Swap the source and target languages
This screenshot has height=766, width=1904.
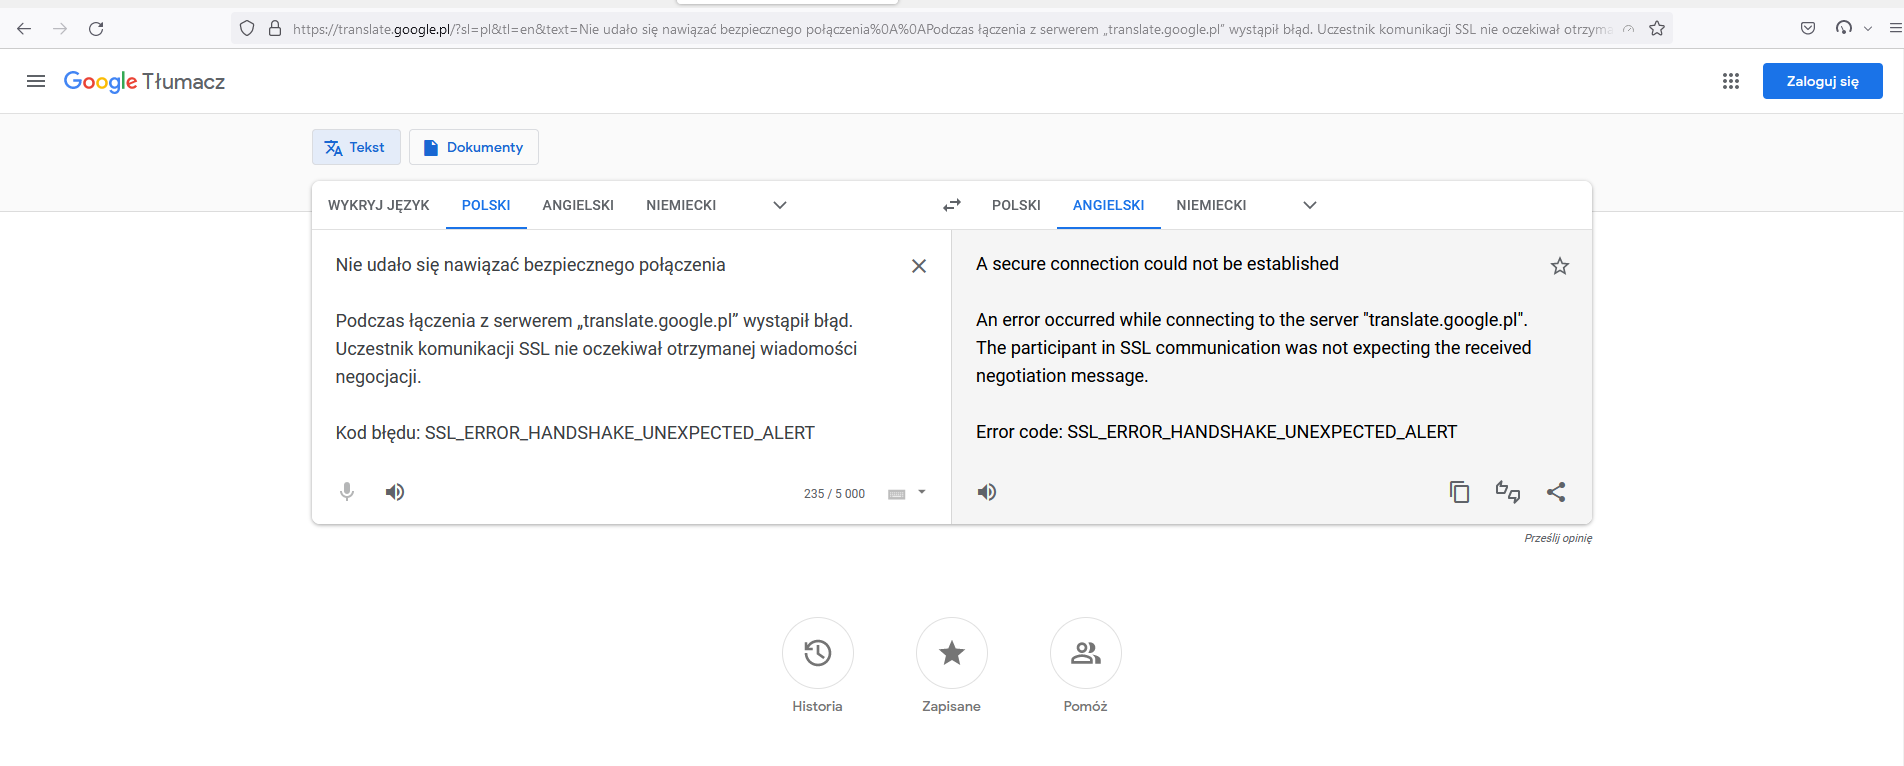[x=951, y=204]
